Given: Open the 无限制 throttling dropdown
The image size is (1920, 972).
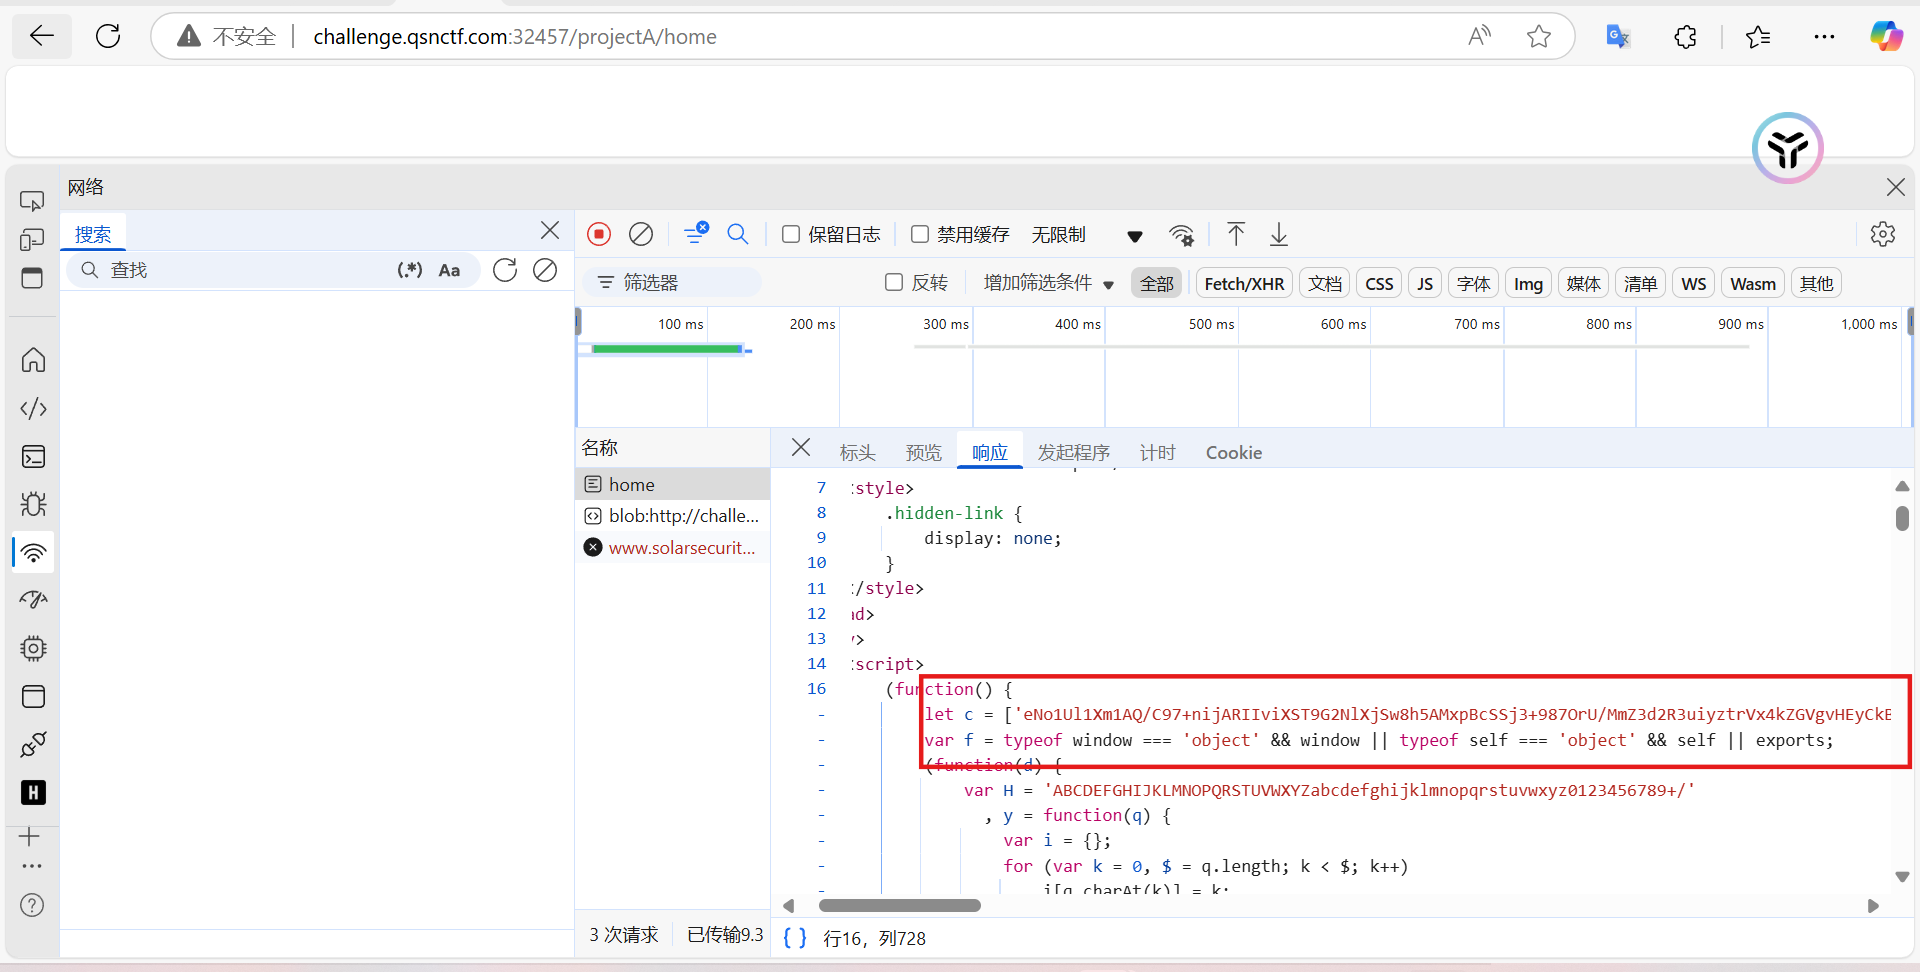Looking at the screenshot, I should click(x=1087, y=235).
